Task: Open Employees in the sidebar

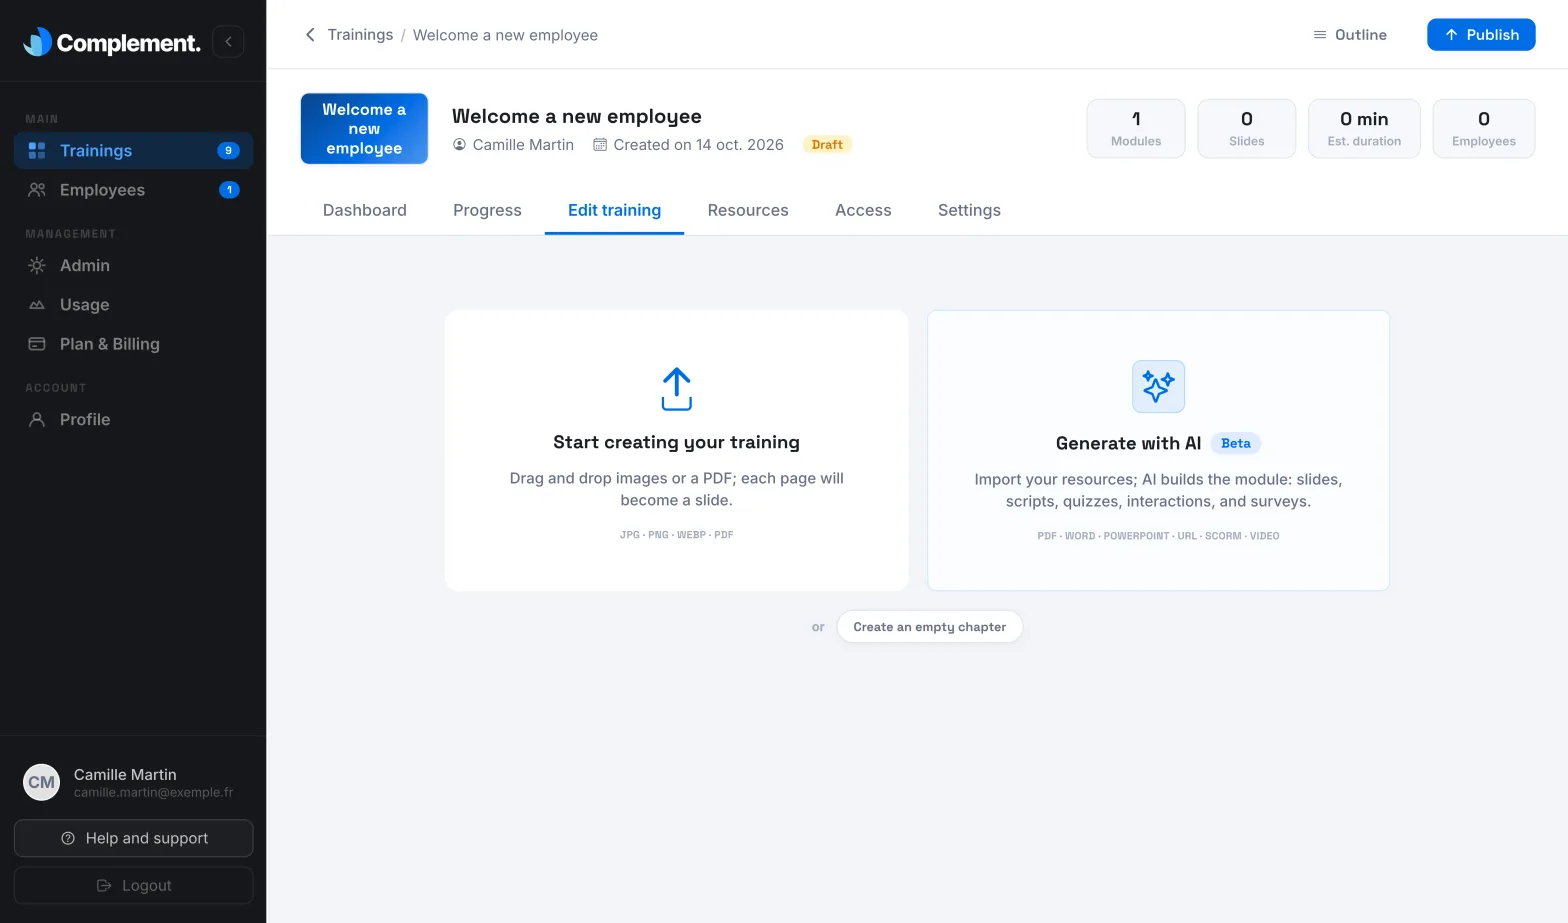Action: click(133, 190)
